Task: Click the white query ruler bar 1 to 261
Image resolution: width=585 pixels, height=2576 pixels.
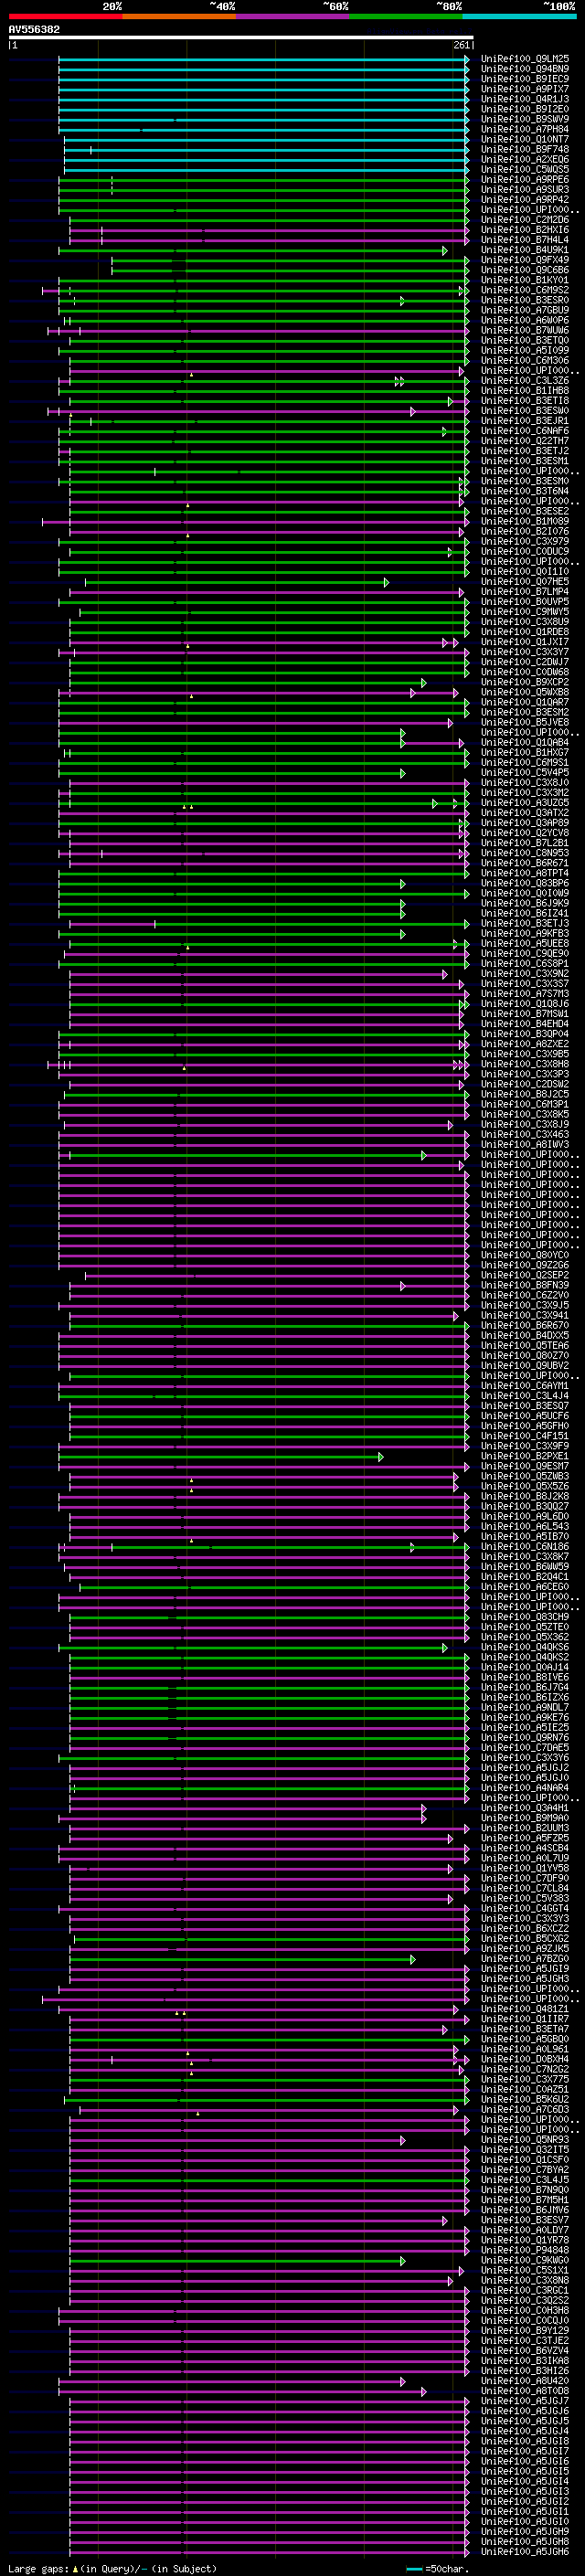Action: (241, 38)
